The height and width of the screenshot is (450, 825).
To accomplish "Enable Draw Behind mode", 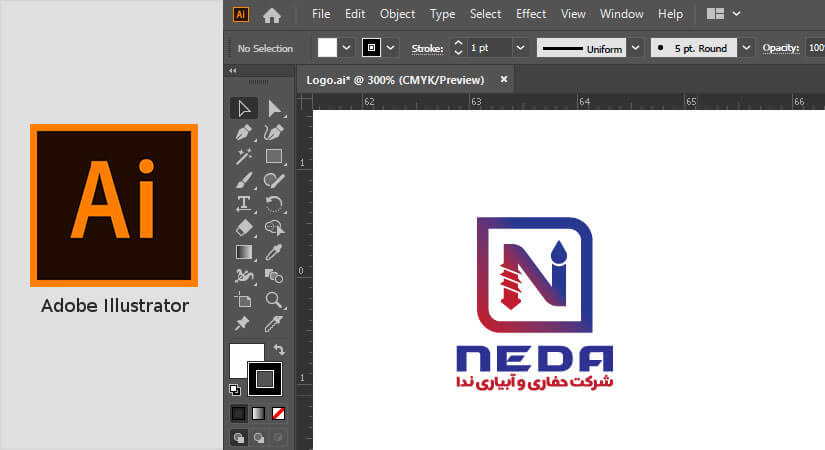I will [x=258, y=437].
